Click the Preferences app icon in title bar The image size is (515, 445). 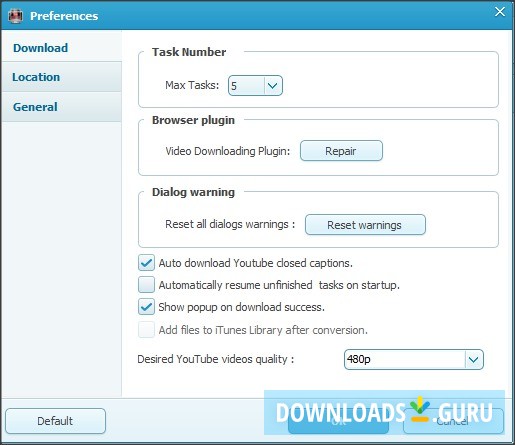click(15, 16)
